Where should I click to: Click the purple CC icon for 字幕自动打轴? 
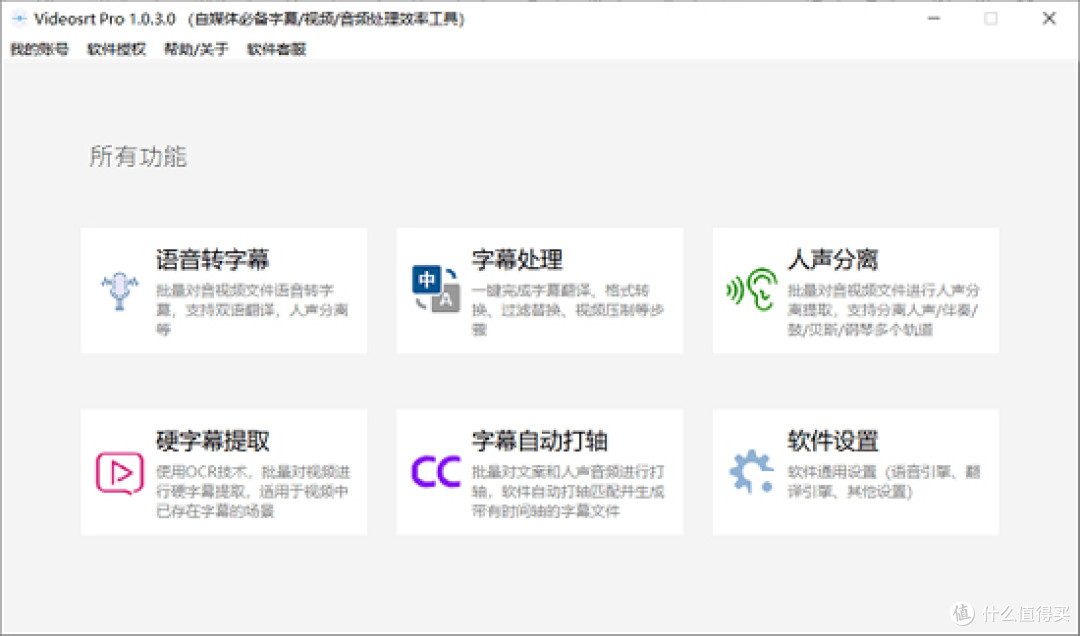(436, 472)
